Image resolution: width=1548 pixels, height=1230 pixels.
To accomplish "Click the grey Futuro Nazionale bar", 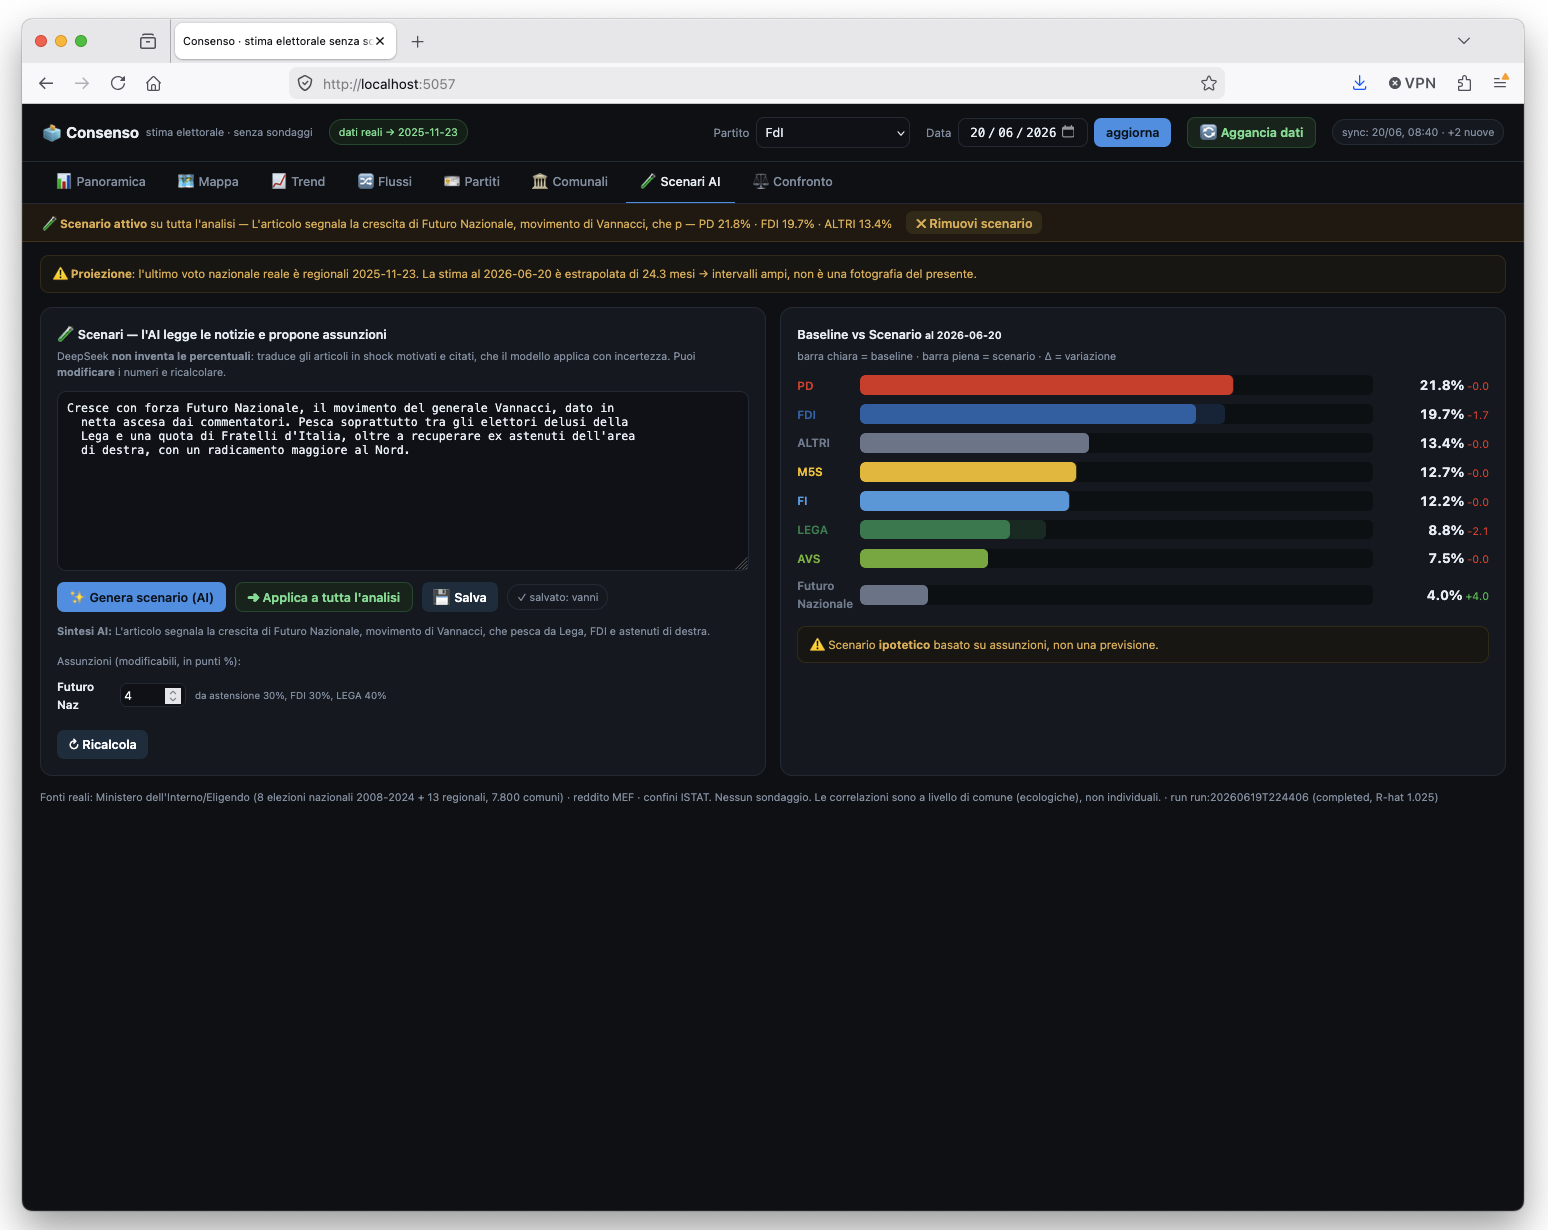I will pos(894,595).
